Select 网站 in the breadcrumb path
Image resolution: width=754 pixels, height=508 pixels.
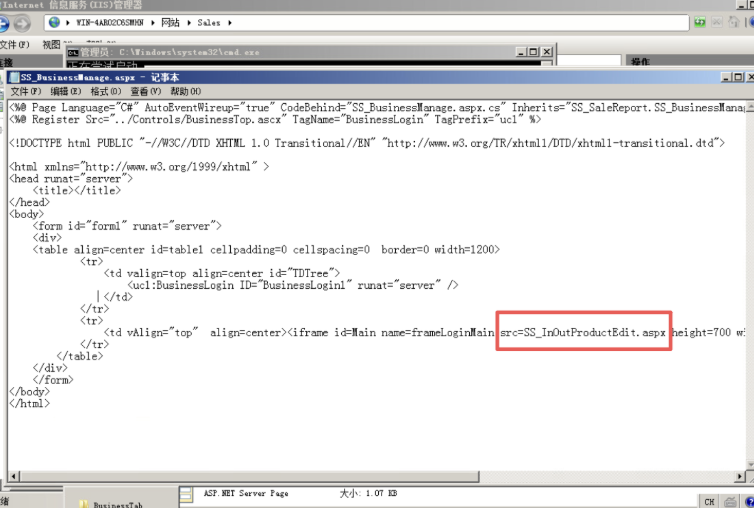pyautogui.click(x=170, y=23)
